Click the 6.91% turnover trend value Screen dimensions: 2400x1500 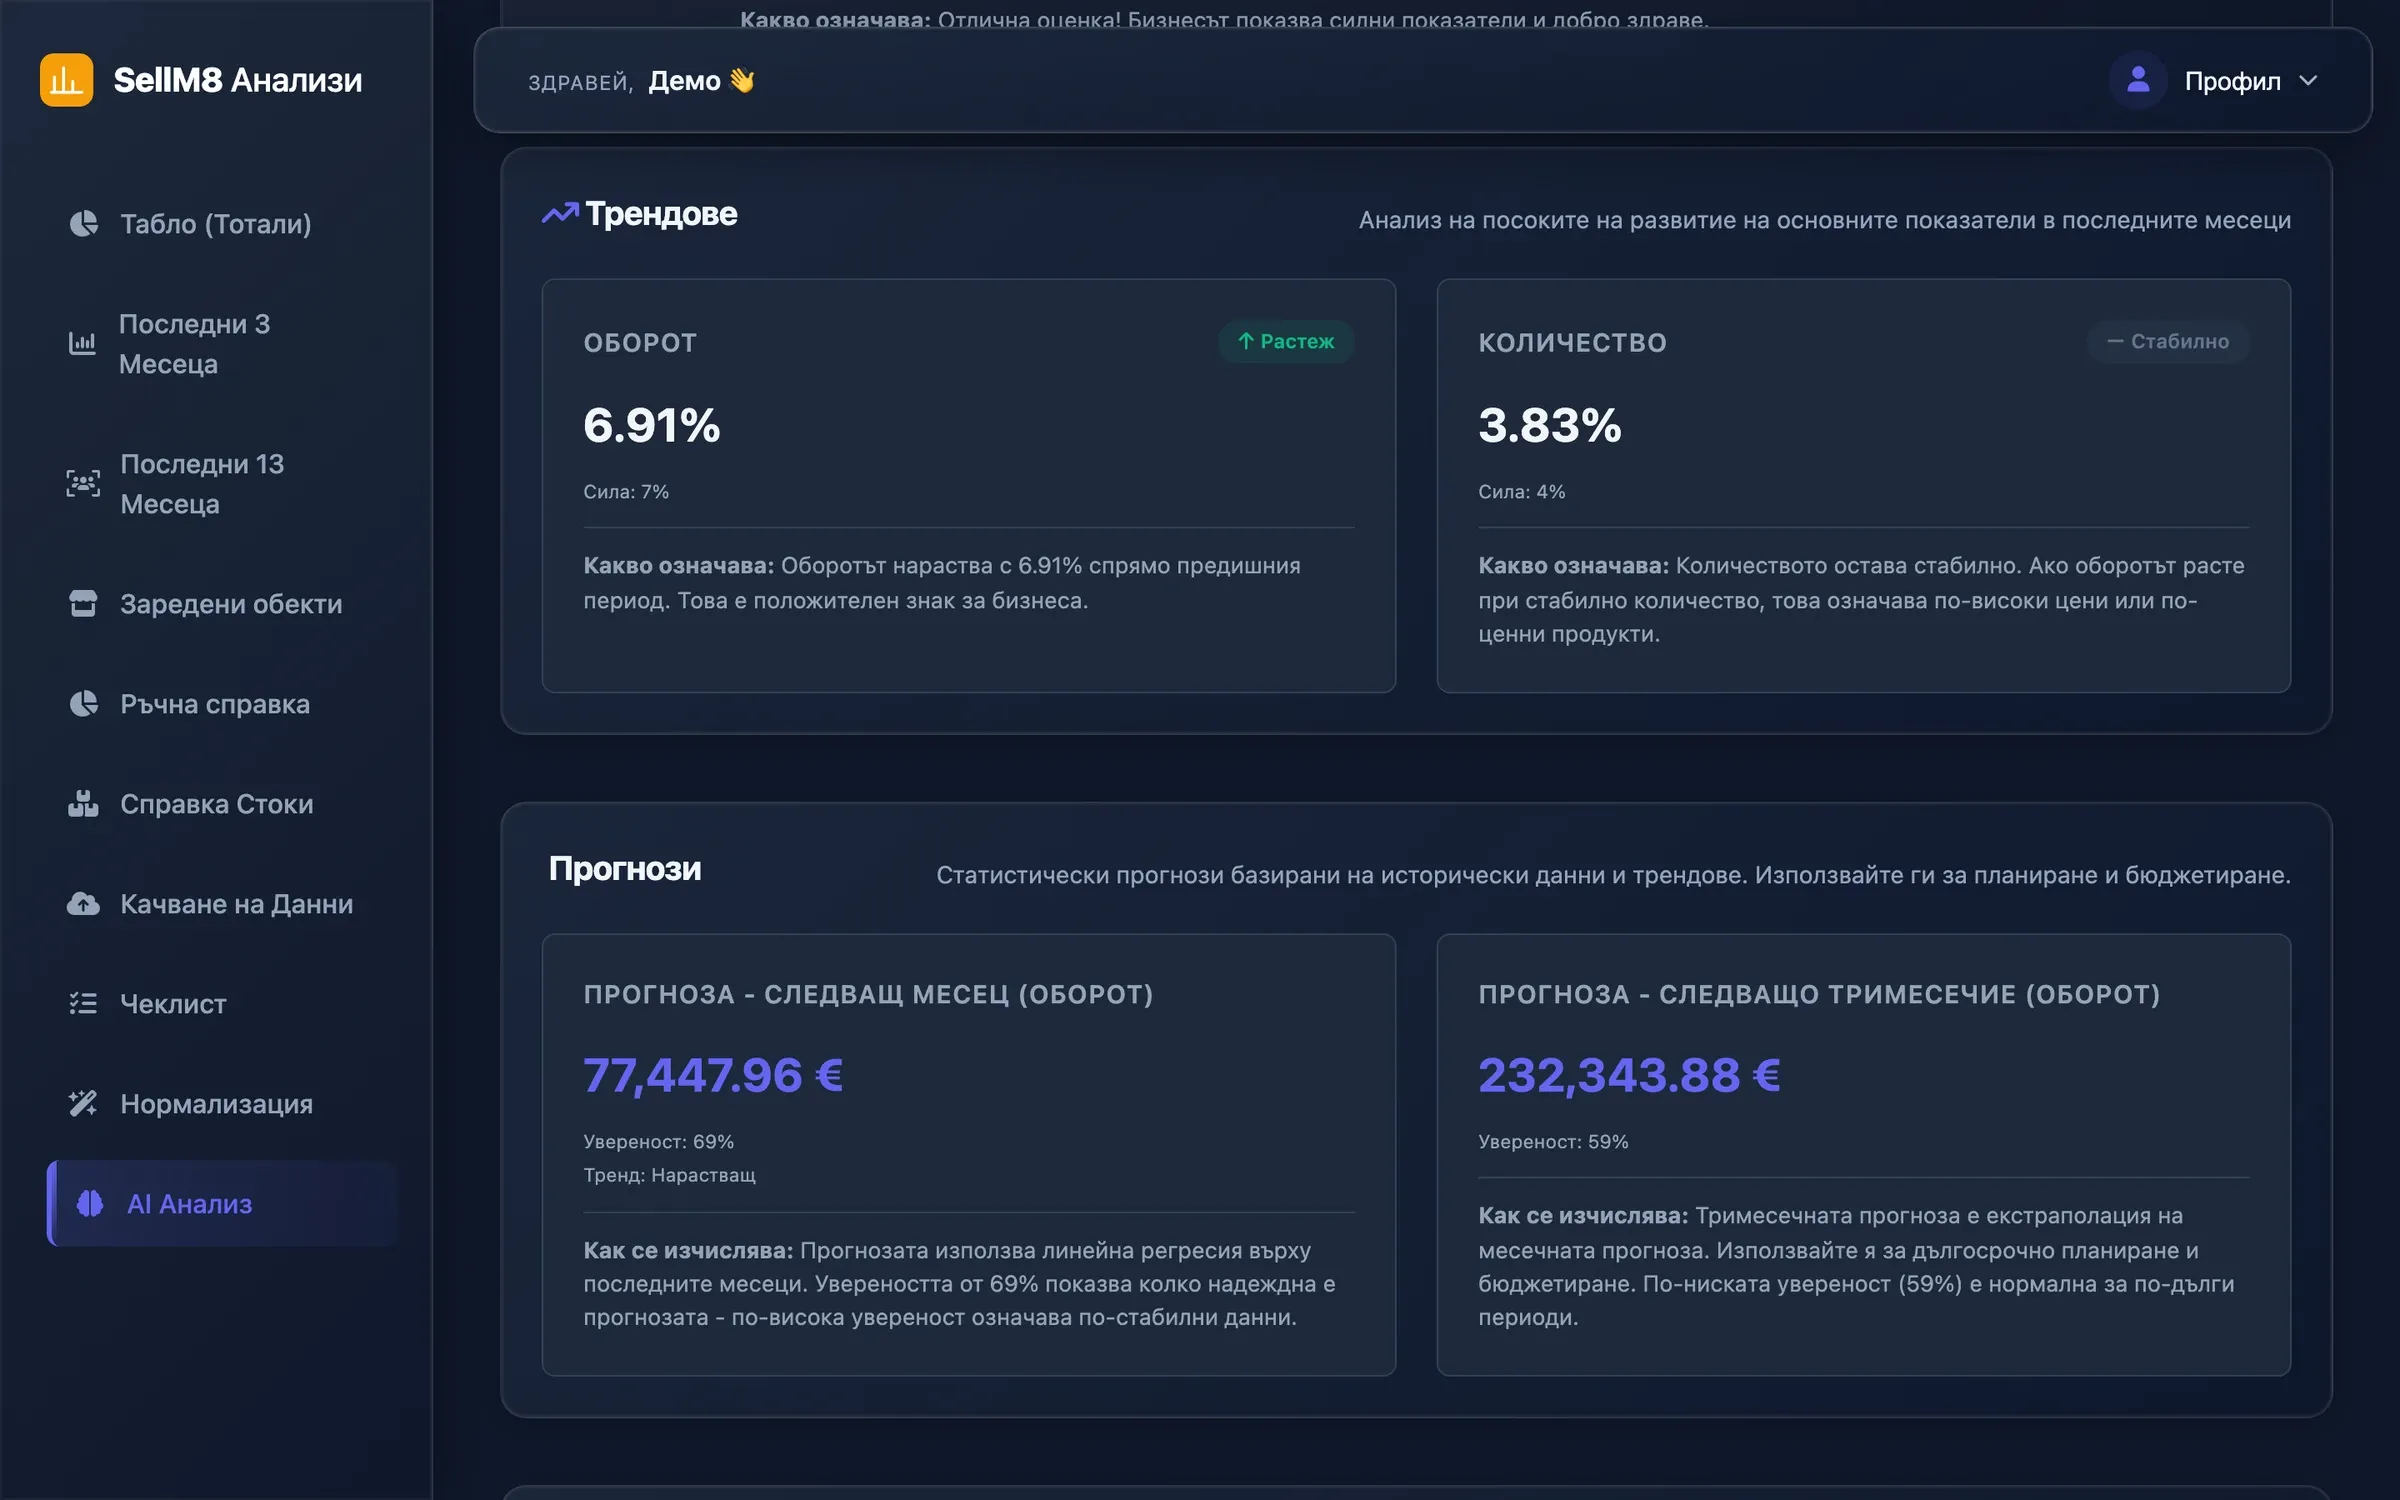point(652,425)
